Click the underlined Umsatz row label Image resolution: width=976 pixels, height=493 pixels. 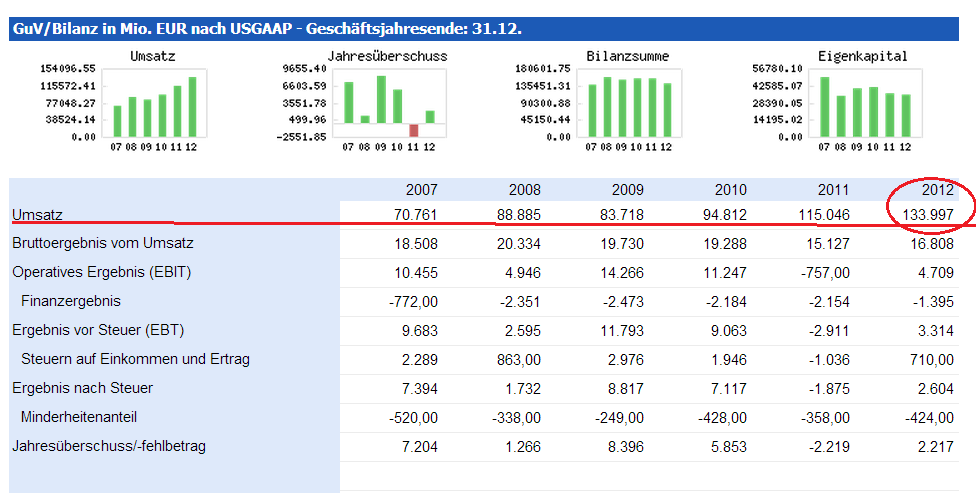point(36,215)
